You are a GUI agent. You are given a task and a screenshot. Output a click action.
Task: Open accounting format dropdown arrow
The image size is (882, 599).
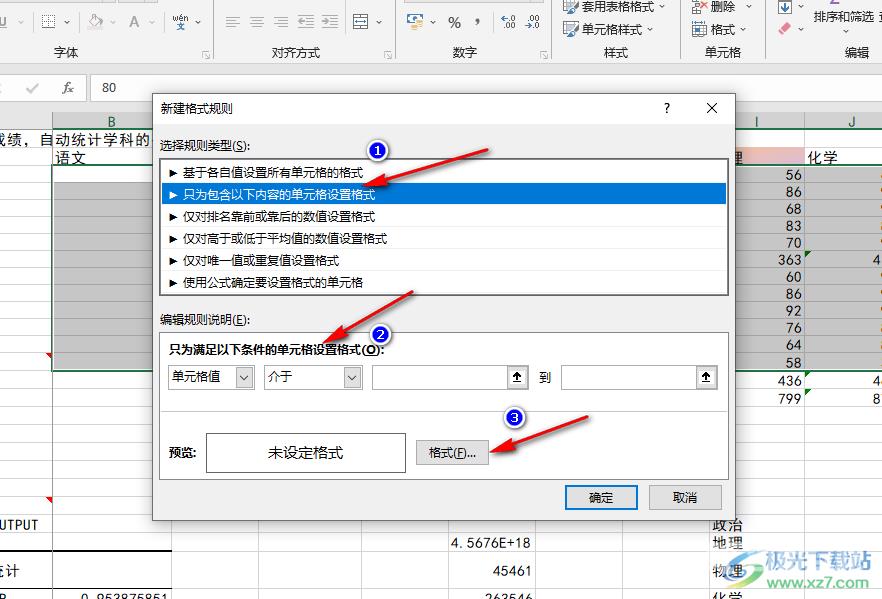433,22
